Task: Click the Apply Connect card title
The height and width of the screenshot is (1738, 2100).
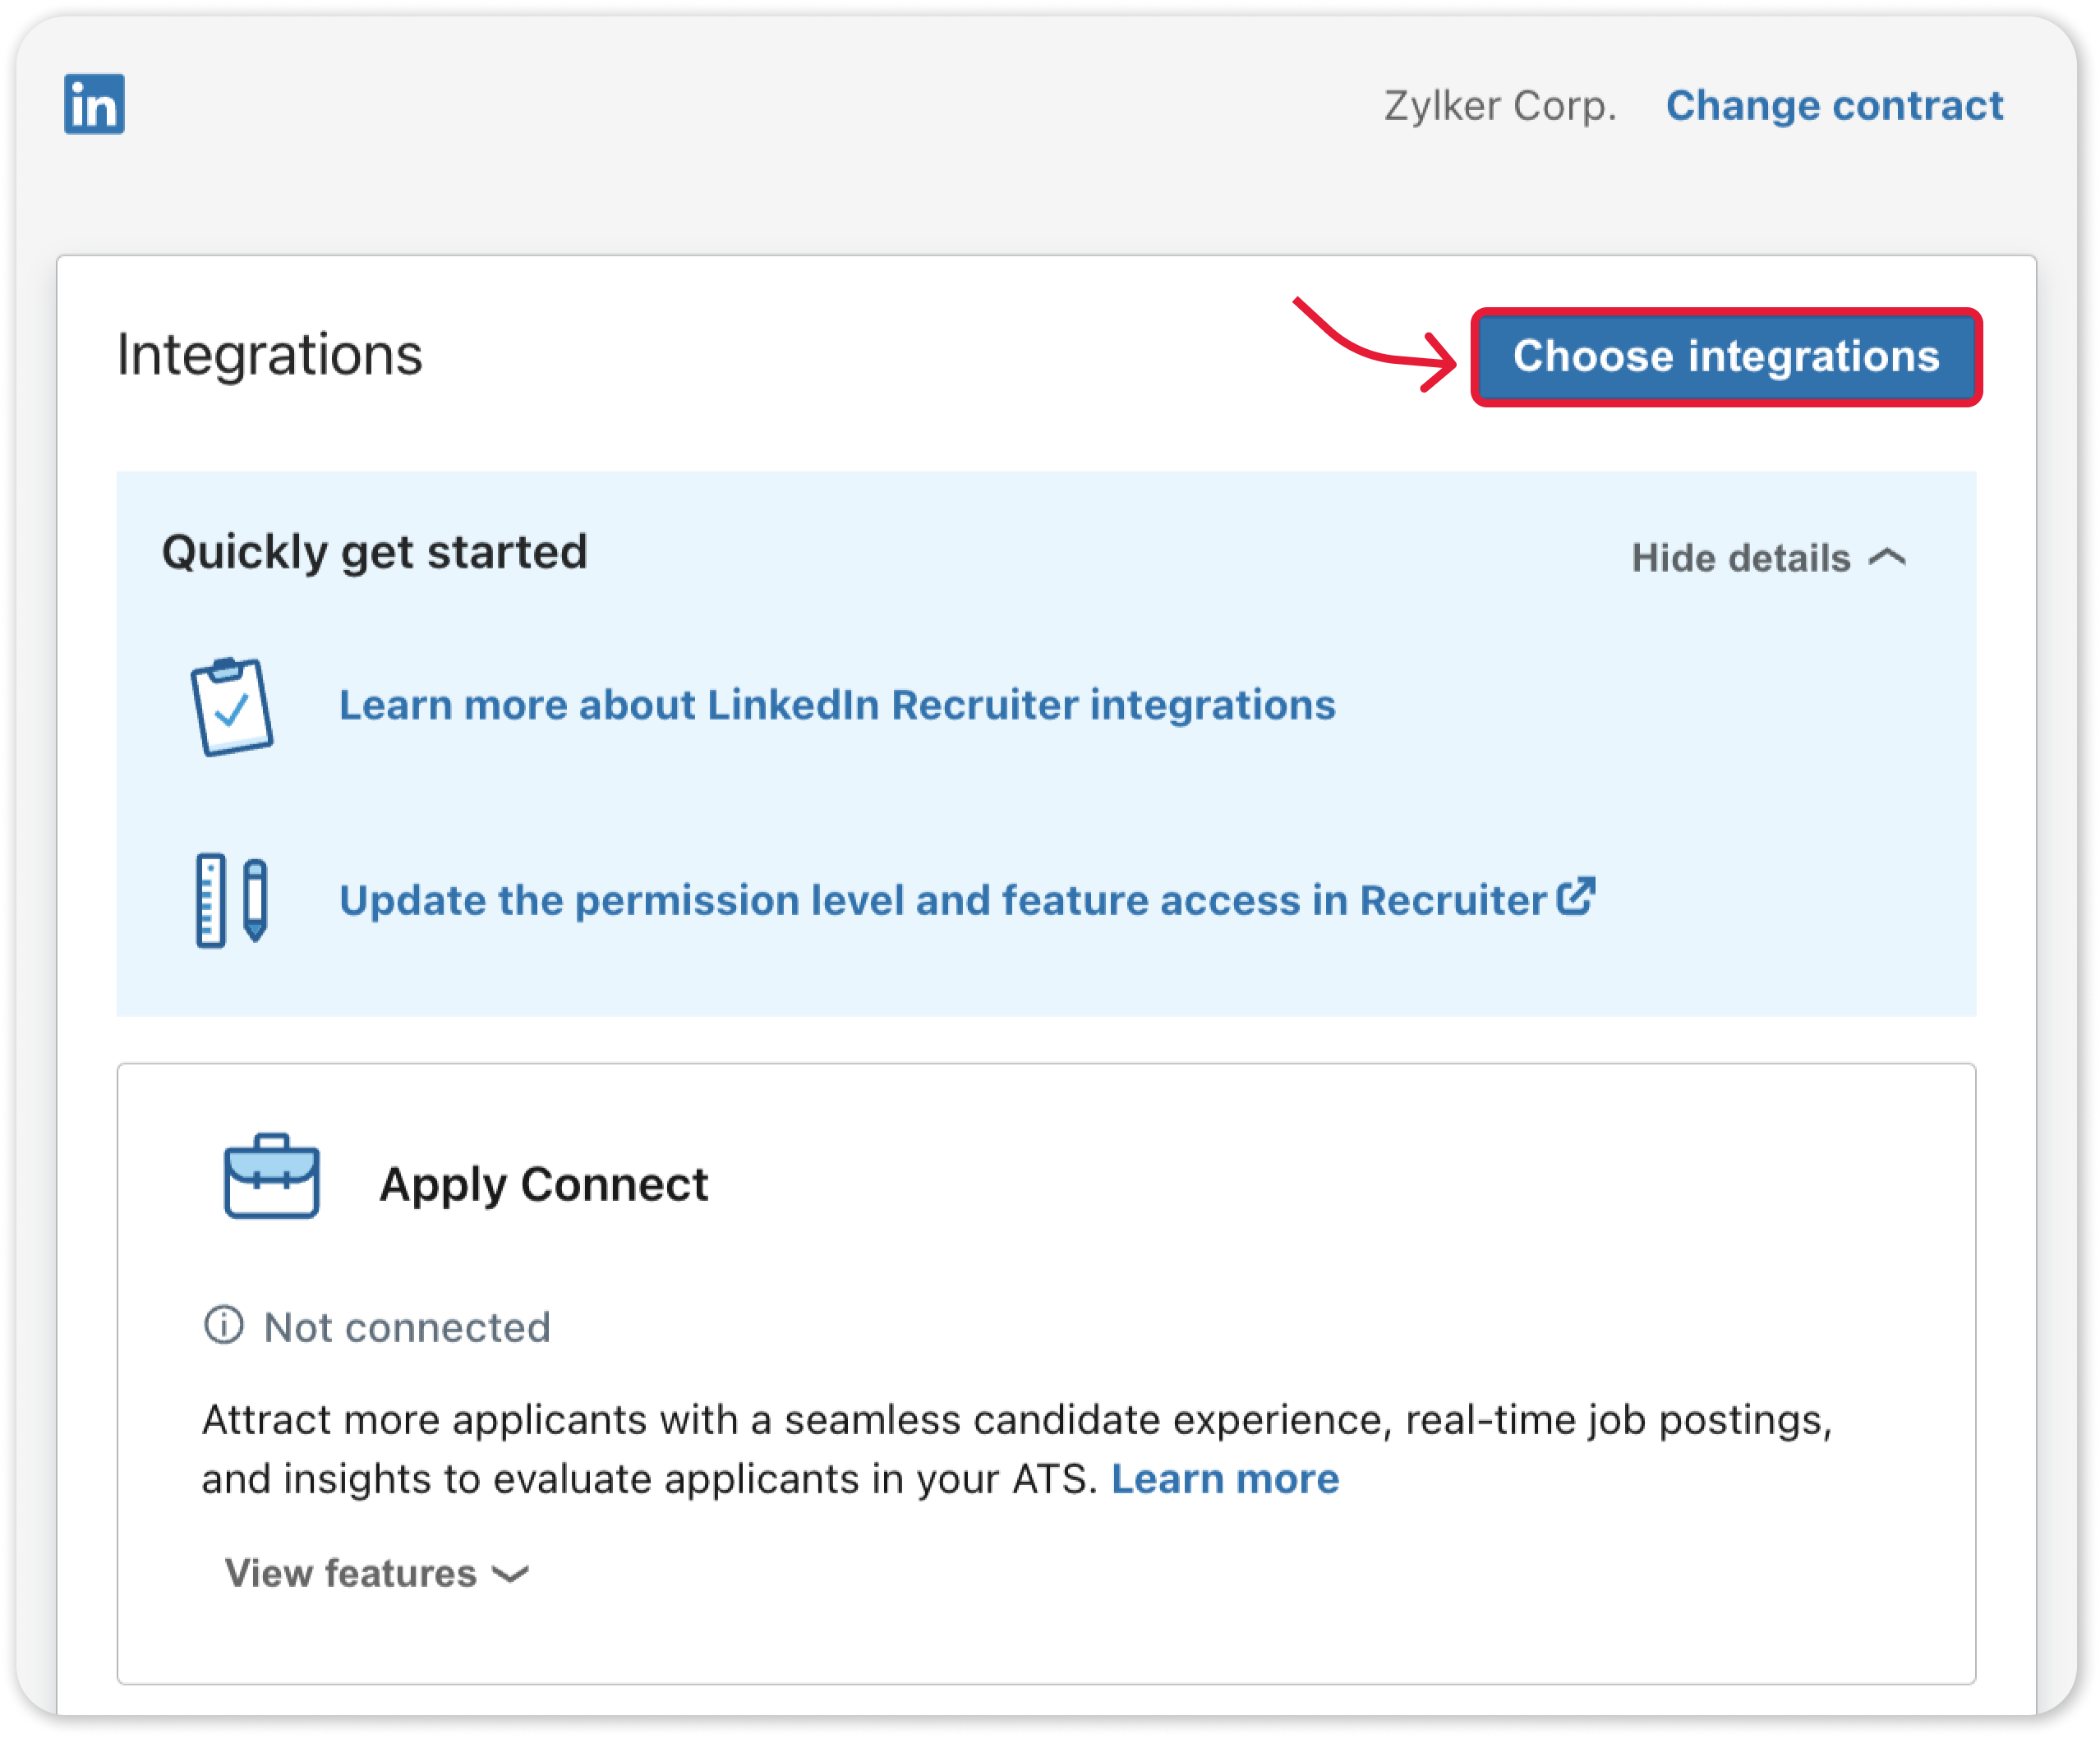Action: (544, 1184)
